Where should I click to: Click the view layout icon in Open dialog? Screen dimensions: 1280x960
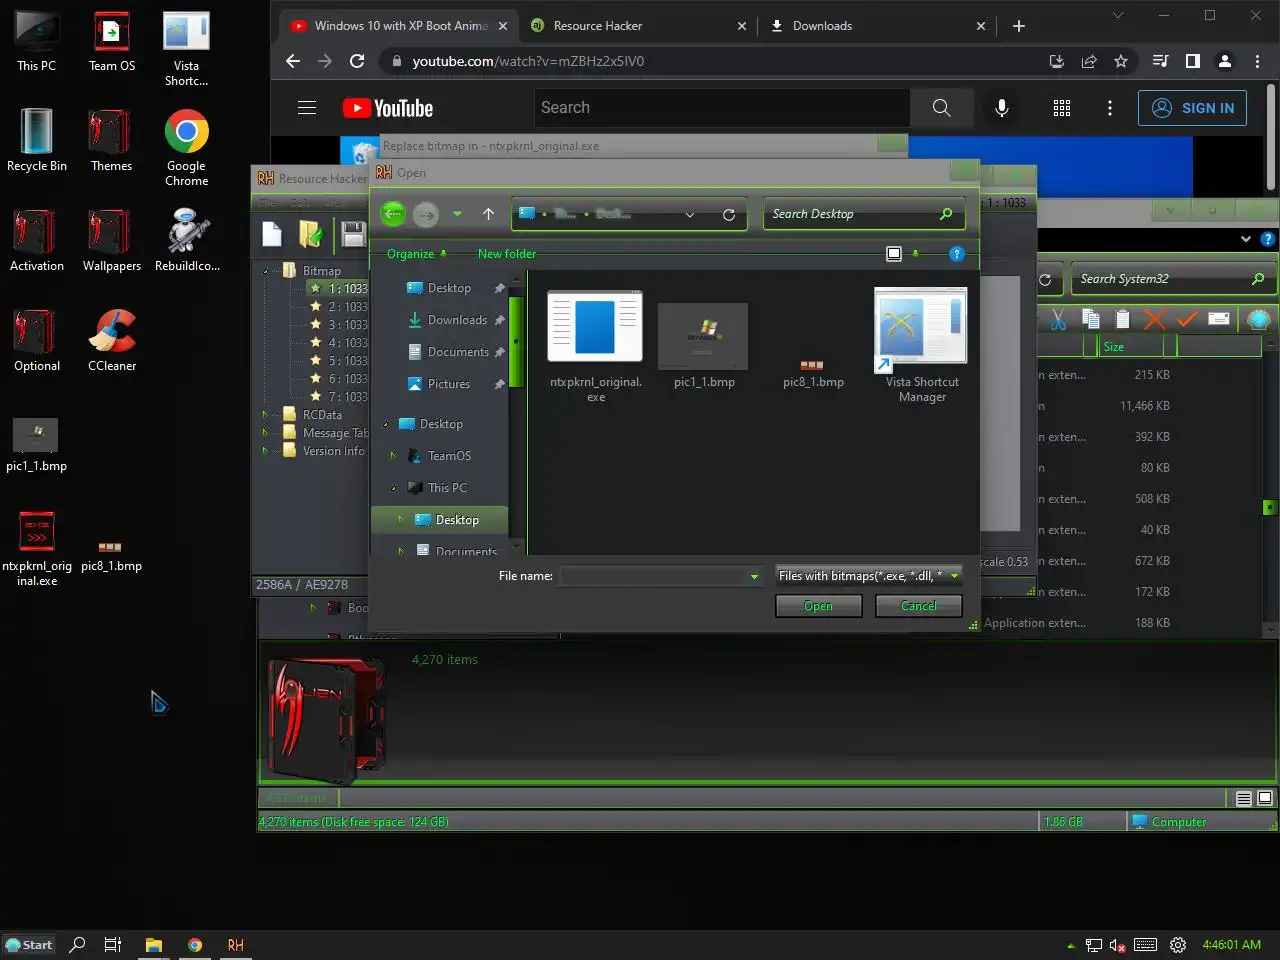click(x=894, y=254)
